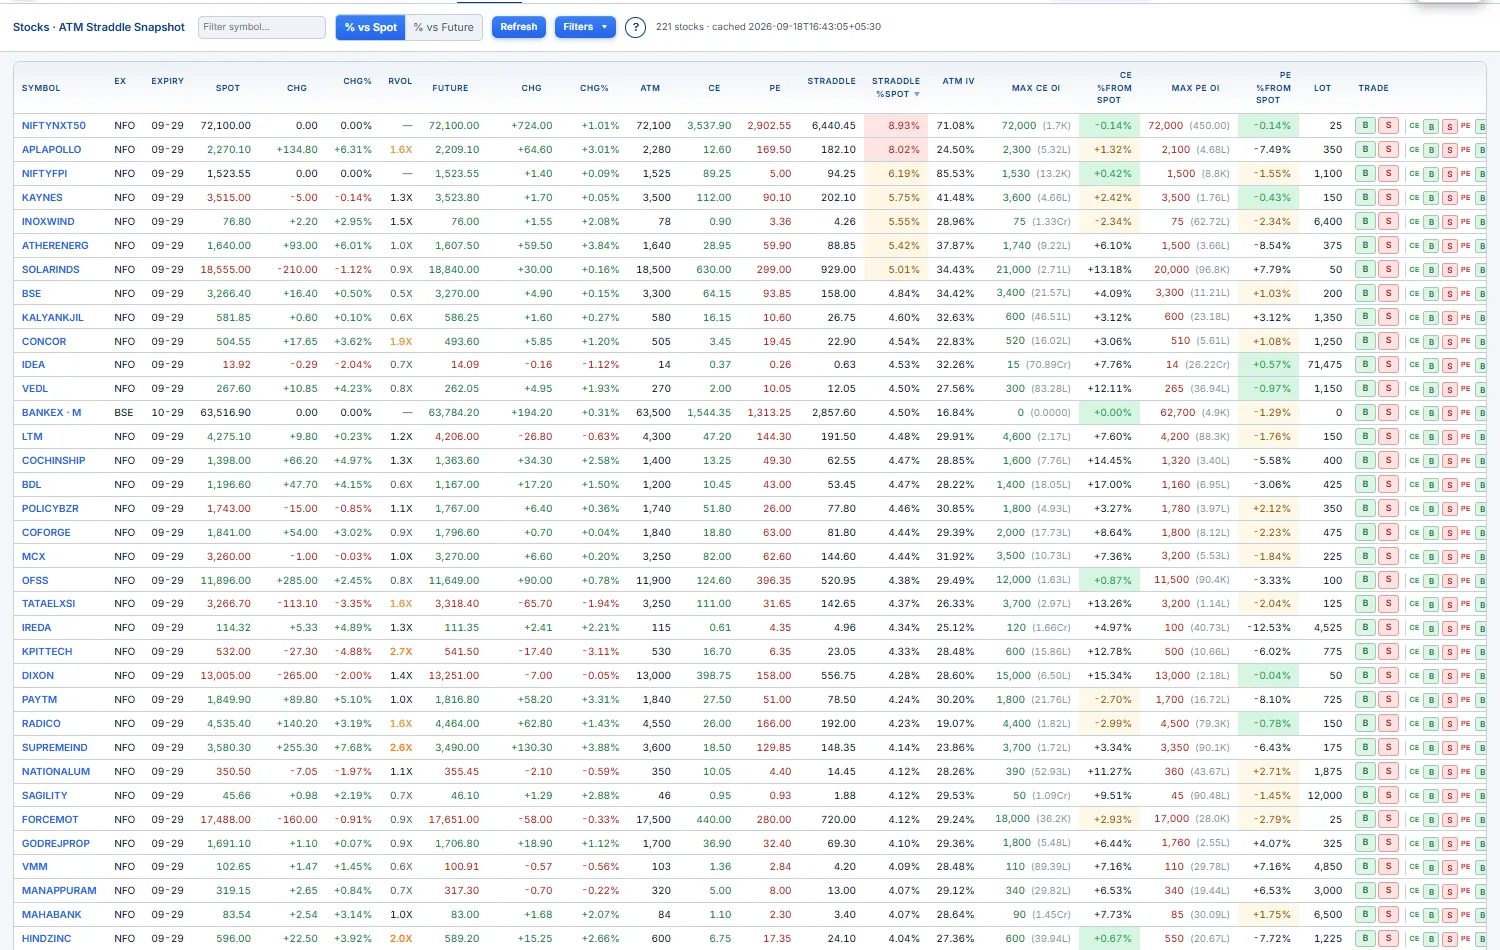Open the MANAPPURAM symbol link

59,891
